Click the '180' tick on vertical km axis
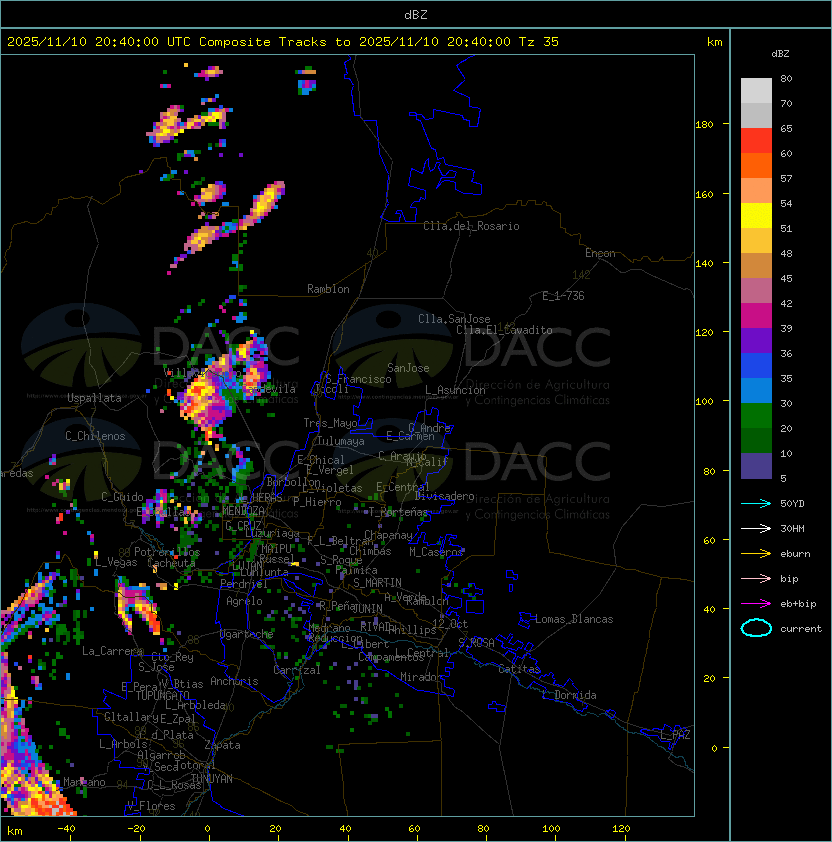Image resolution: width=832 pixels, height=842 pixels. [704, 125]
